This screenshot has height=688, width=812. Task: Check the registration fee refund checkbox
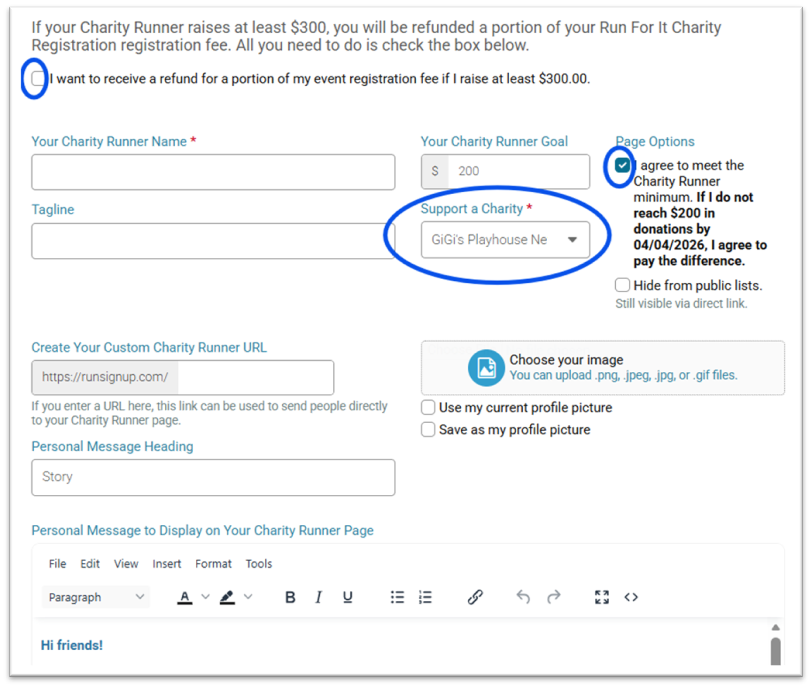pyautogui.click(x=38, y=78)
